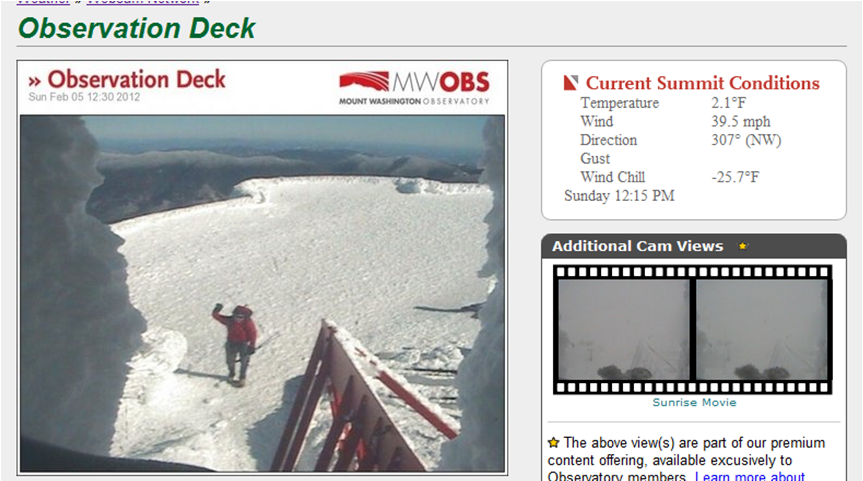Click the gold star in Additional Cam Views header

coord(743,246)
